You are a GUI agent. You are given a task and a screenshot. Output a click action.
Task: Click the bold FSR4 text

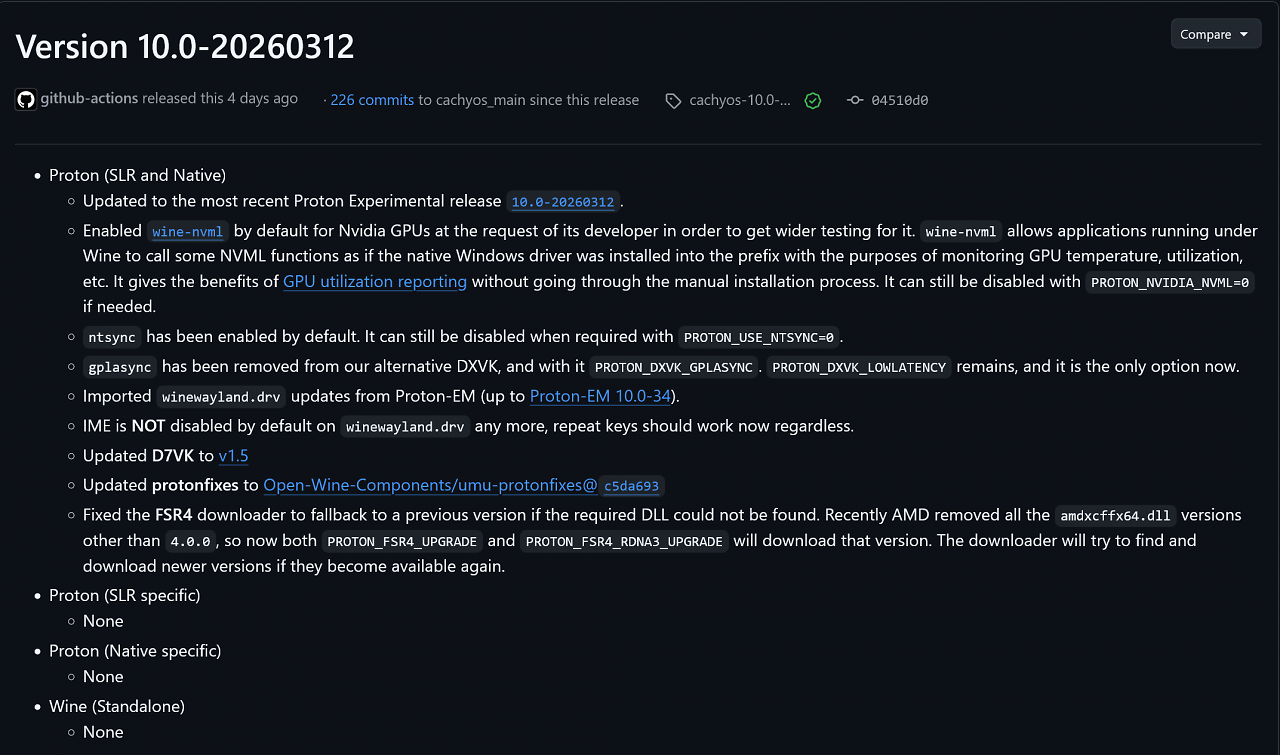173,515
